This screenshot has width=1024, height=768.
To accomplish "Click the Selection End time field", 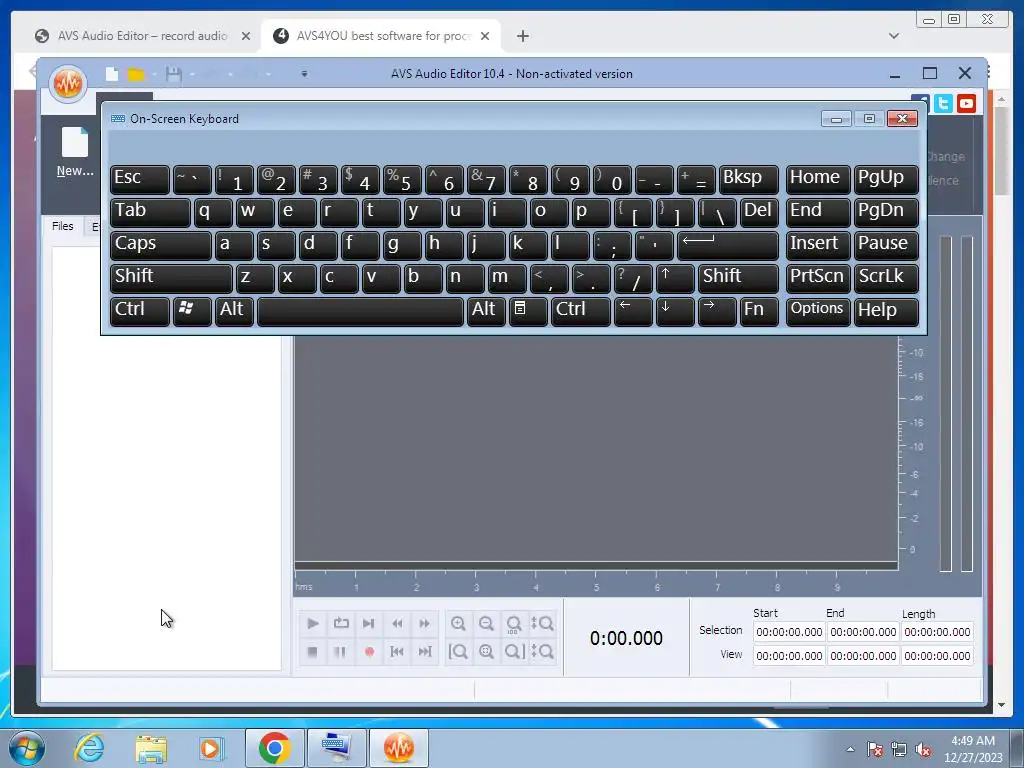I will (x=863, y=632).
